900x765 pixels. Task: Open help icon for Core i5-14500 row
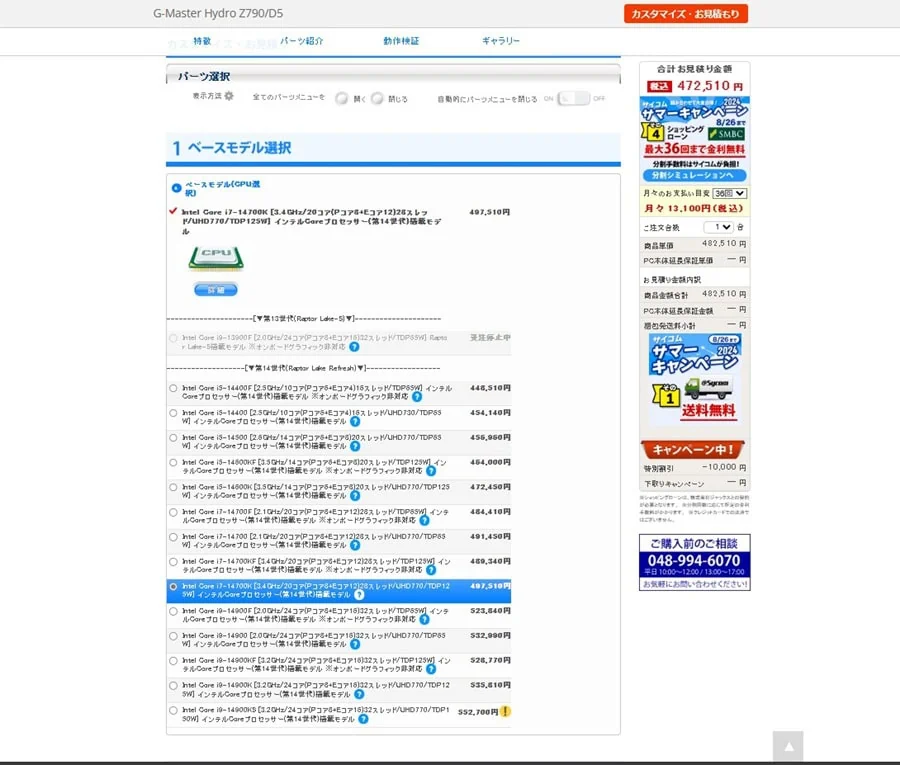pos(355,446)
